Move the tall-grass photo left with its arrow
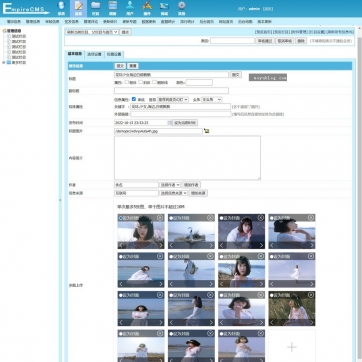Image resolution: width=362 pixels, height=362 pixels. [272, 323]
